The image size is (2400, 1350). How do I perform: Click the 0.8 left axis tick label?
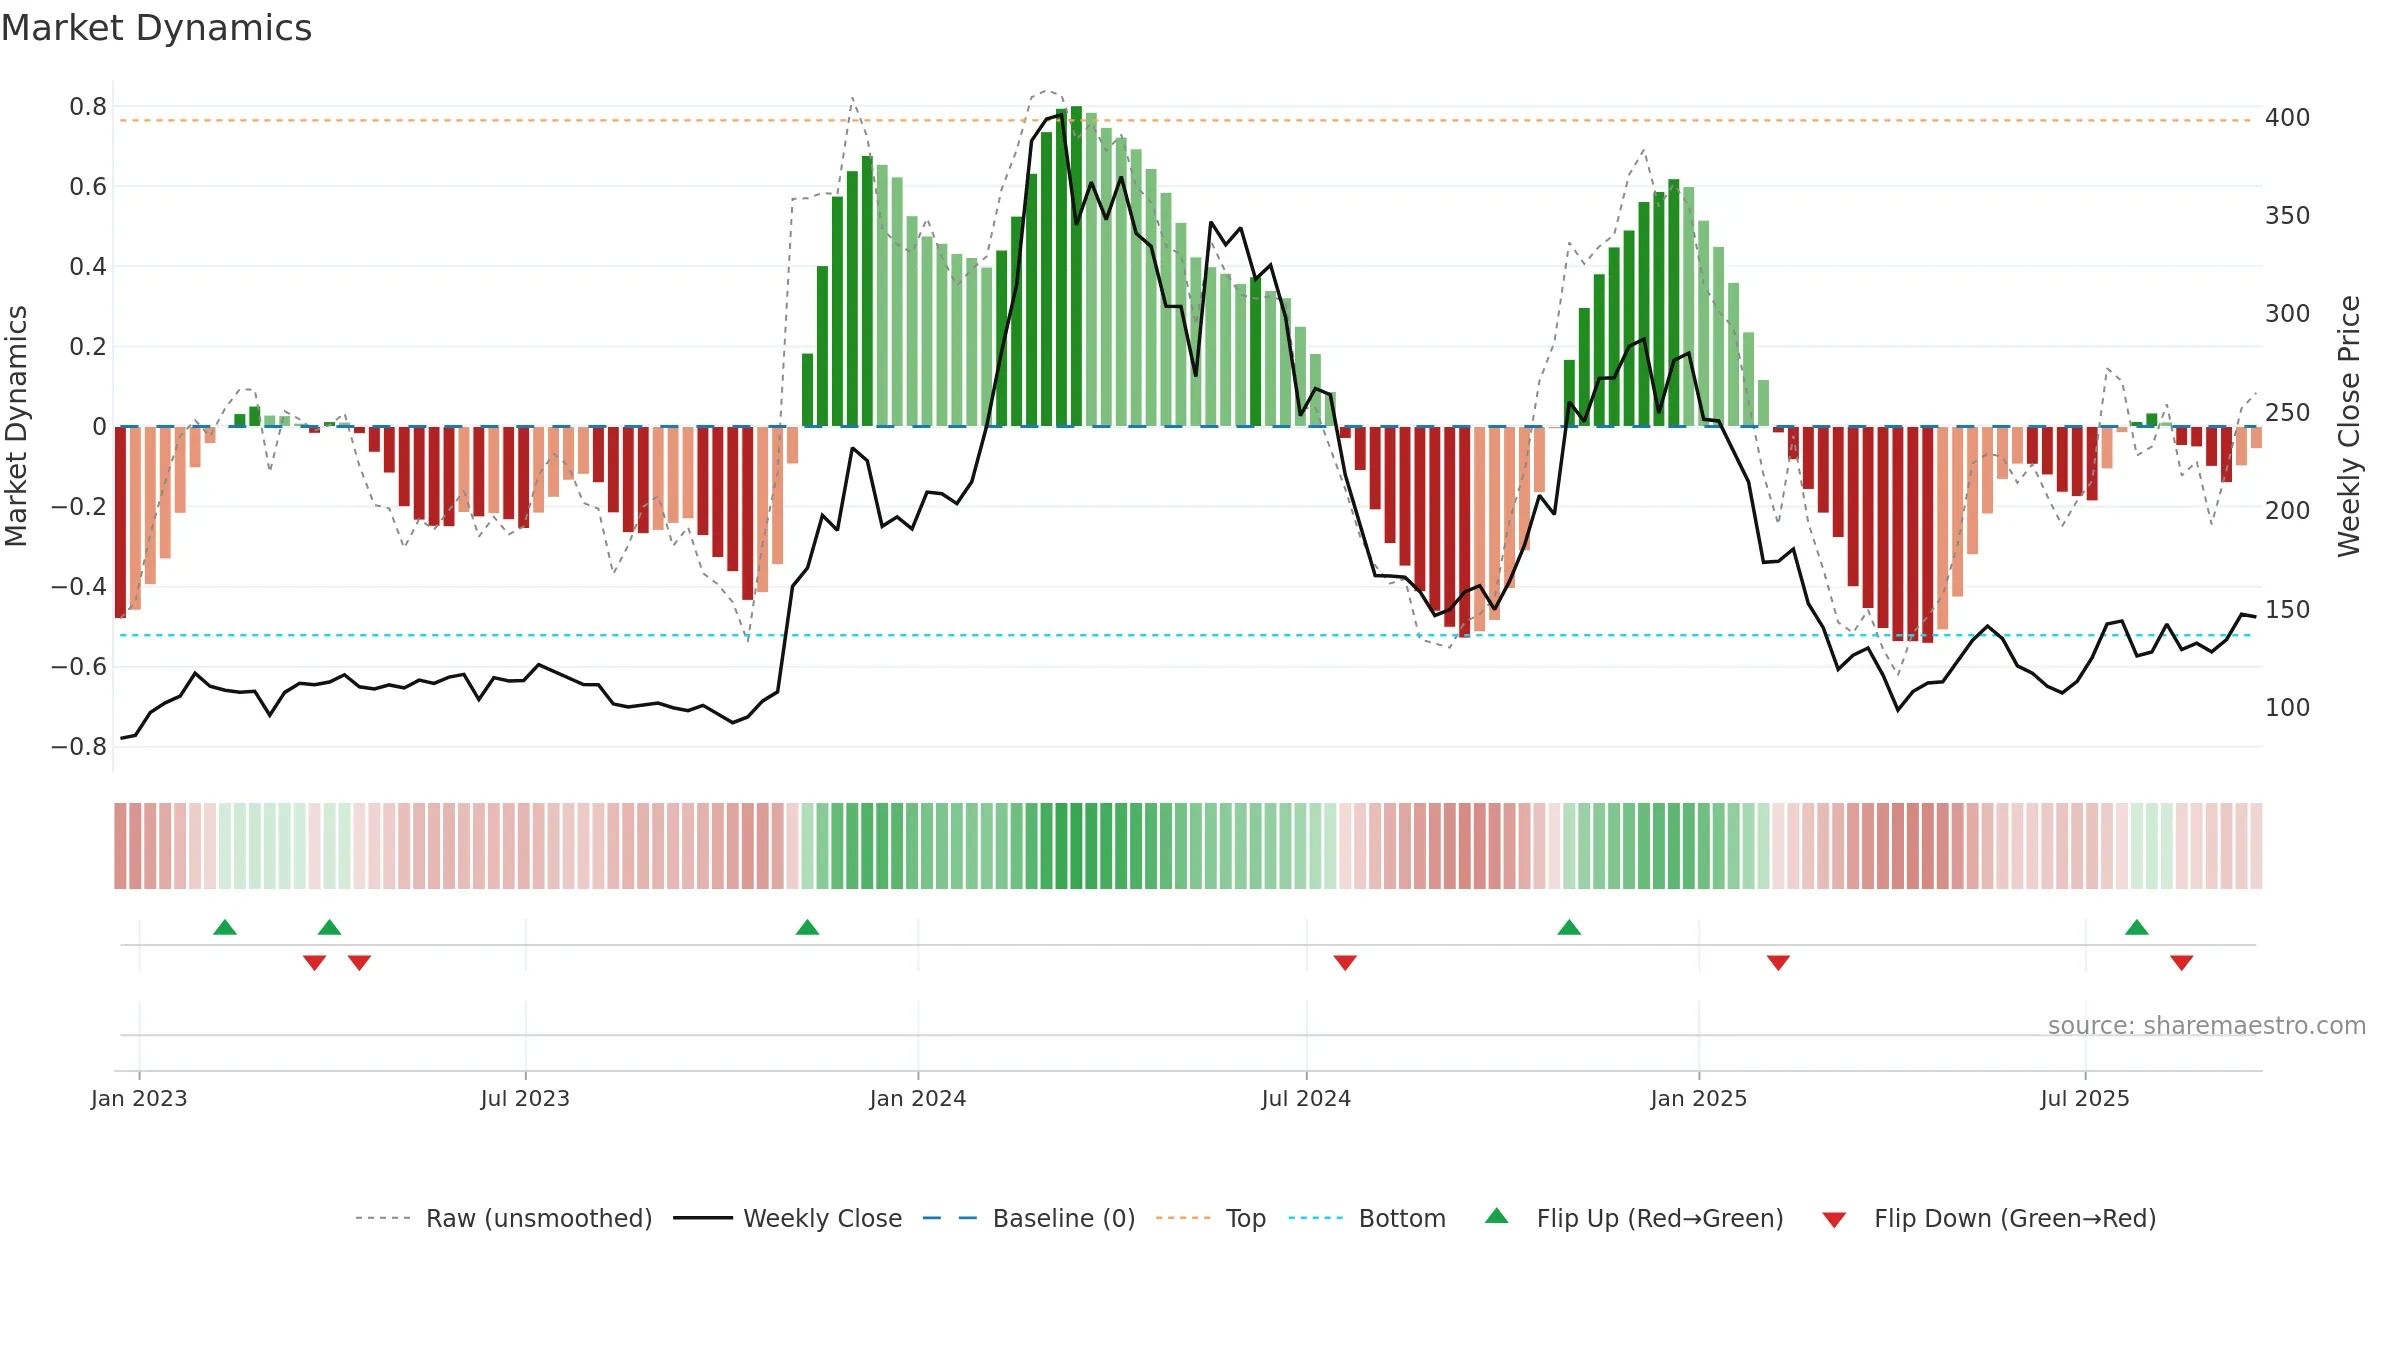88,107
